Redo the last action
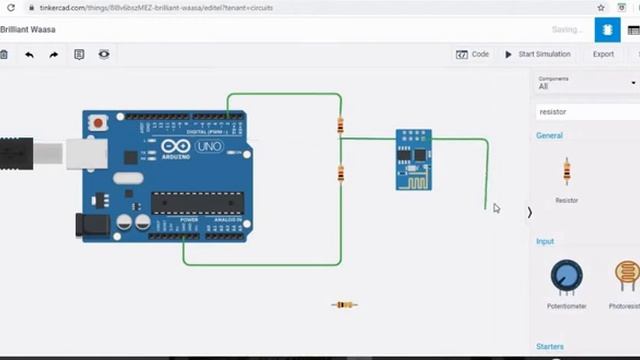 coord(53,55)
